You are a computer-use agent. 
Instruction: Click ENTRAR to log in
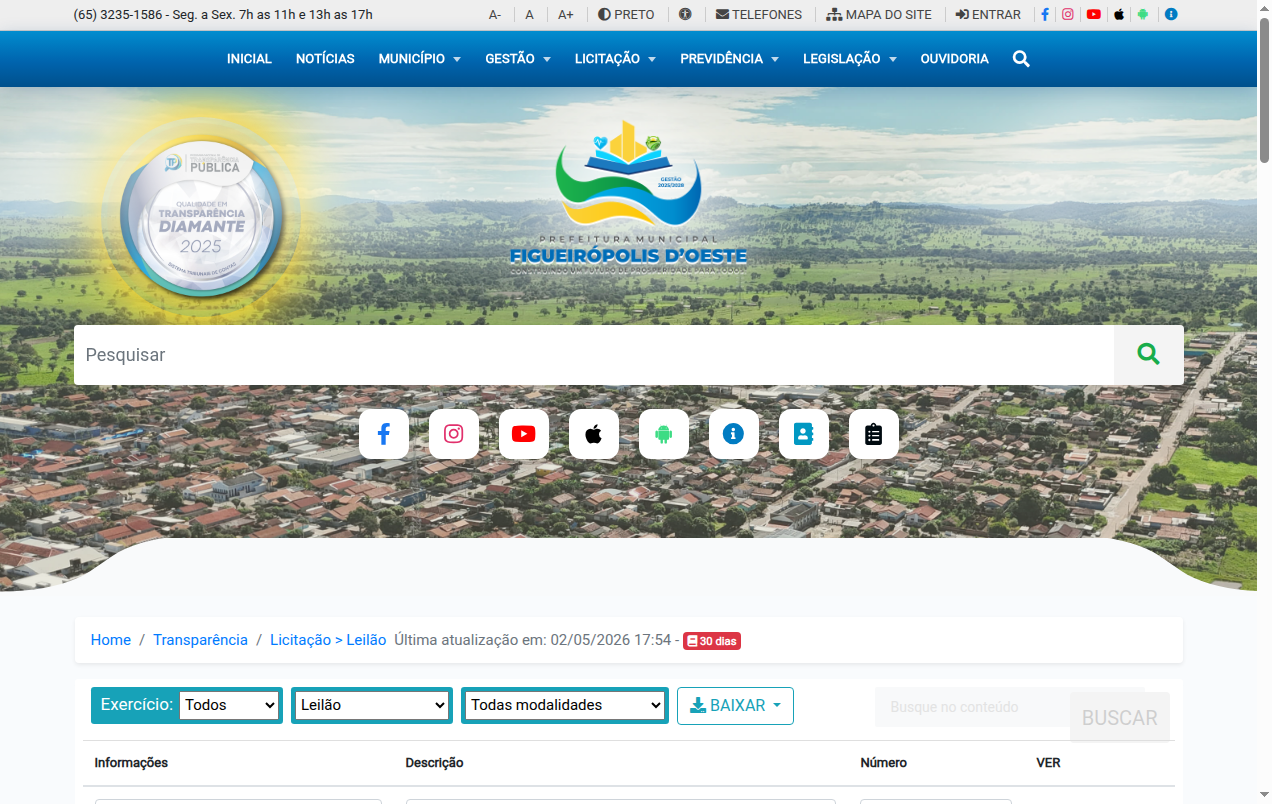tap(988, 15)
